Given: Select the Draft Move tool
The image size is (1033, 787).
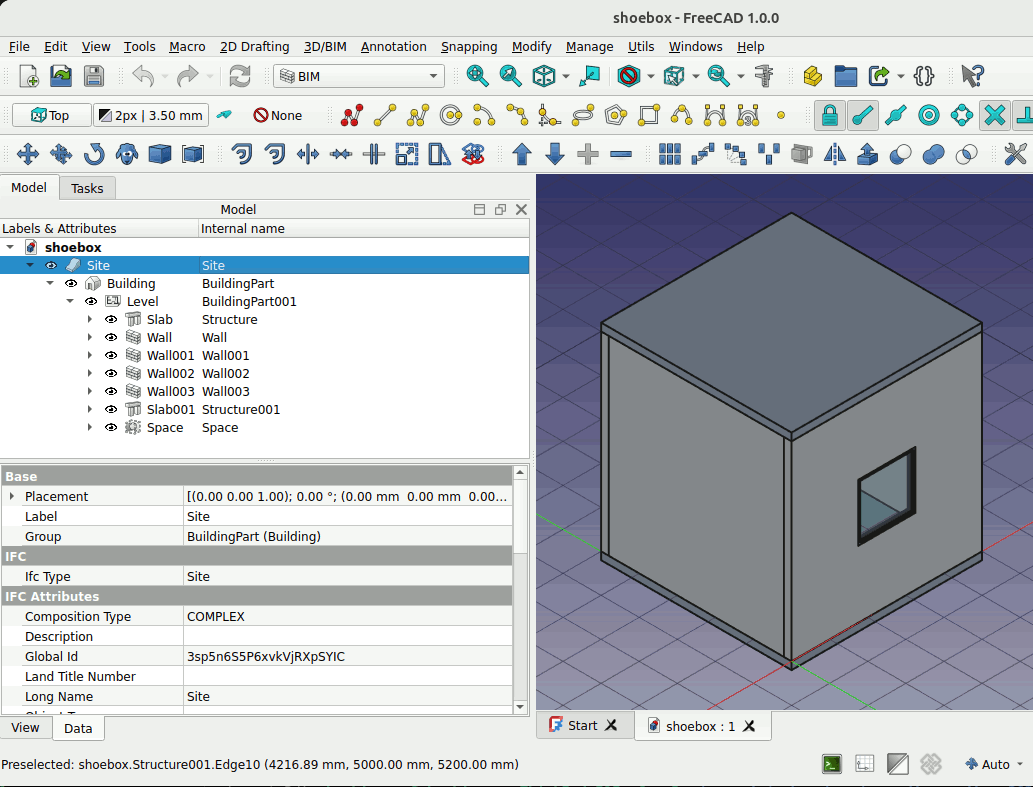Looking at the screenshot, I should point(28,154).
